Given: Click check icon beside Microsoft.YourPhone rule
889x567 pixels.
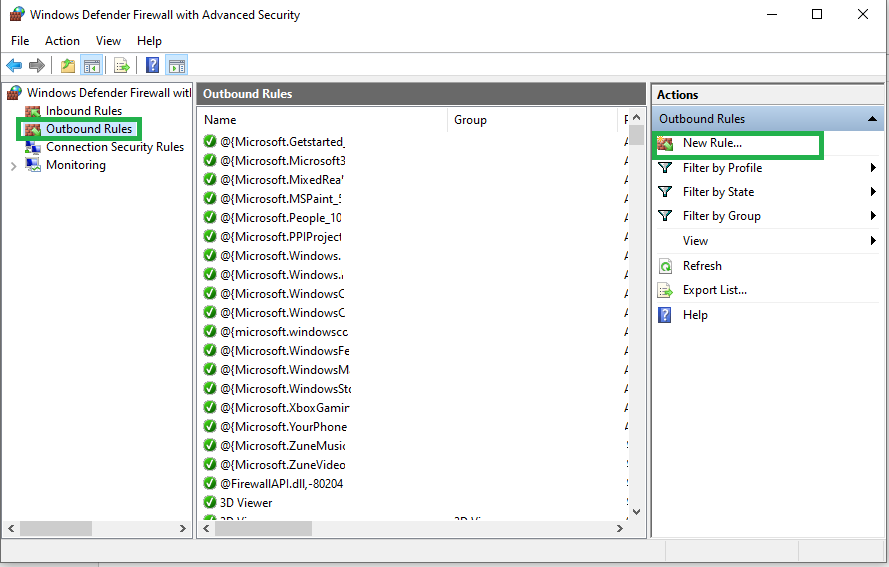Looking at the screenshot, I should click(210, 426).
